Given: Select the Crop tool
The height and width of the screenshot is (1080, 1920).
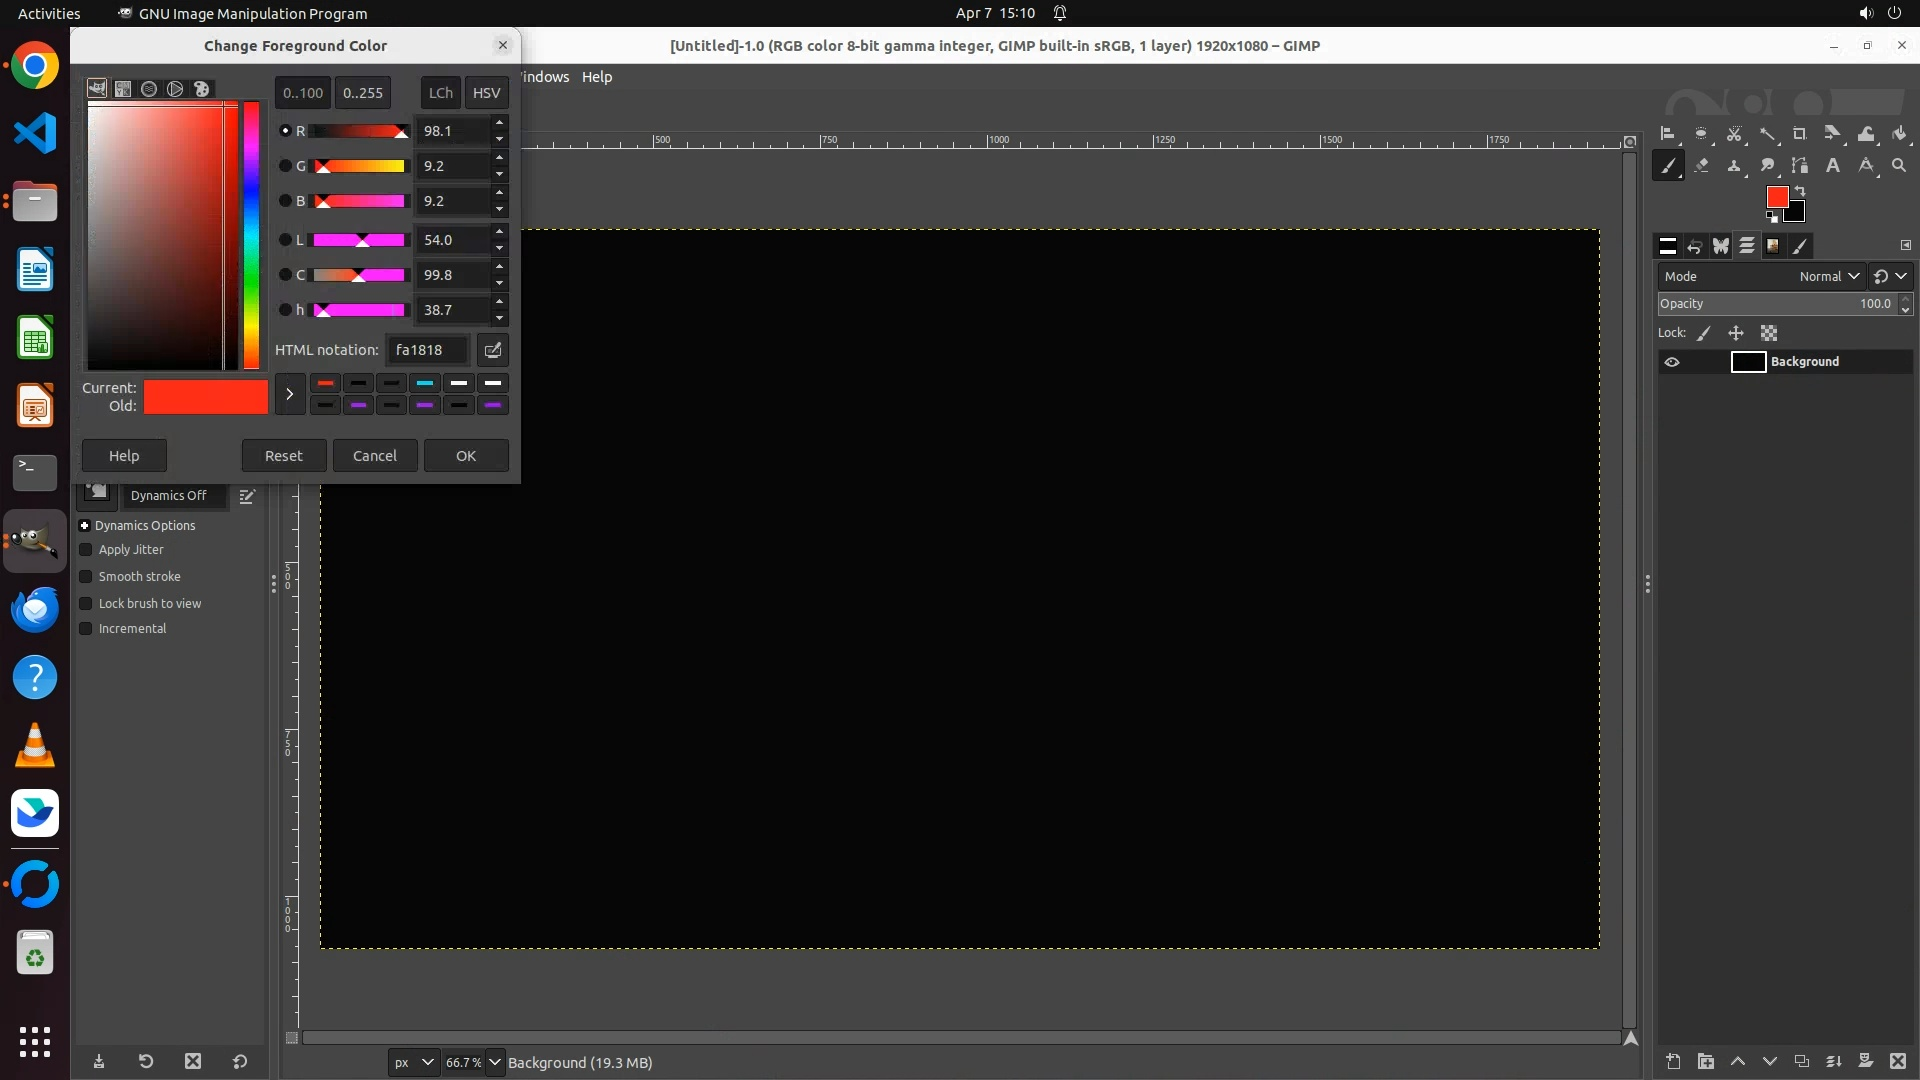Looking at the screenshot, I should (x=1799, y=134).
